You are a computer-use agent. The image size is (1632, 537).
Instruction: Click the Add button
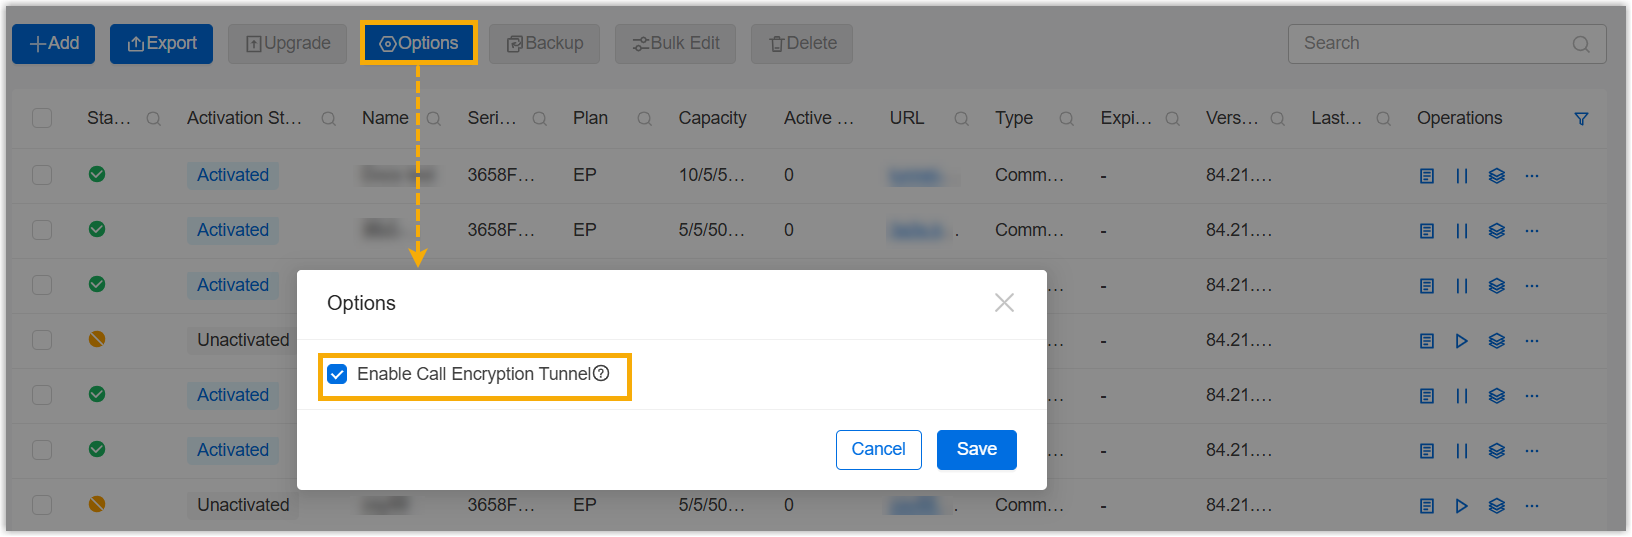[x=53, y=43]
